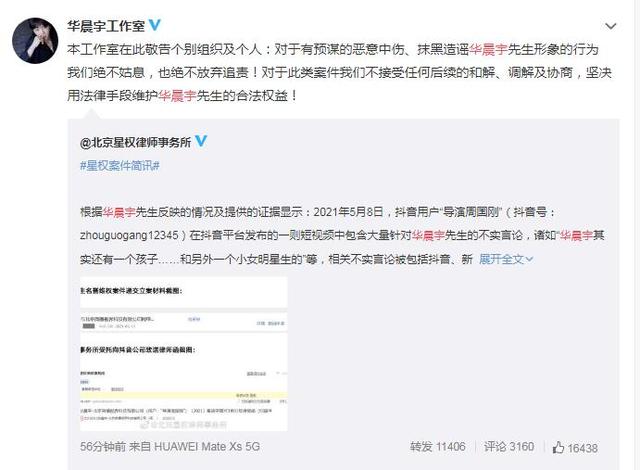This screenshot has height=470, width=640.
Task: Open 华晨宇工作室 profile avatar
Action: (x=35, y=40)
